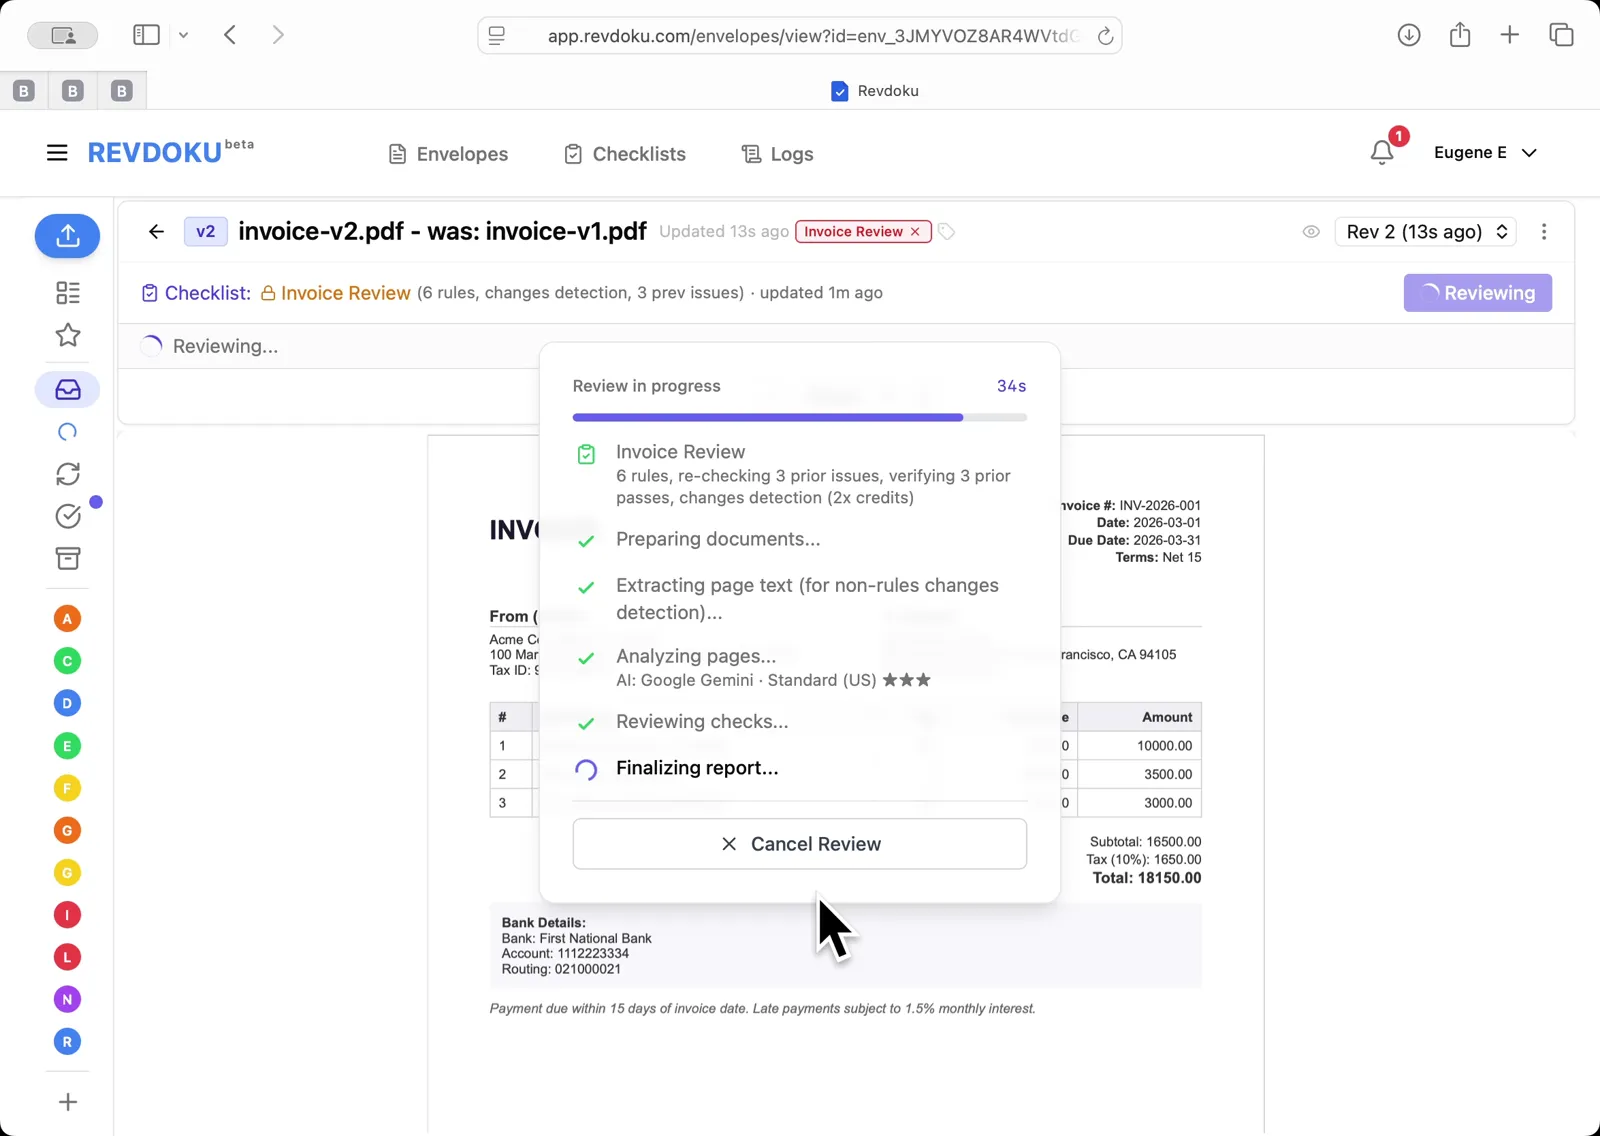Switch to the Checklists tab
1600x1136 pixels.
(624, 153)
